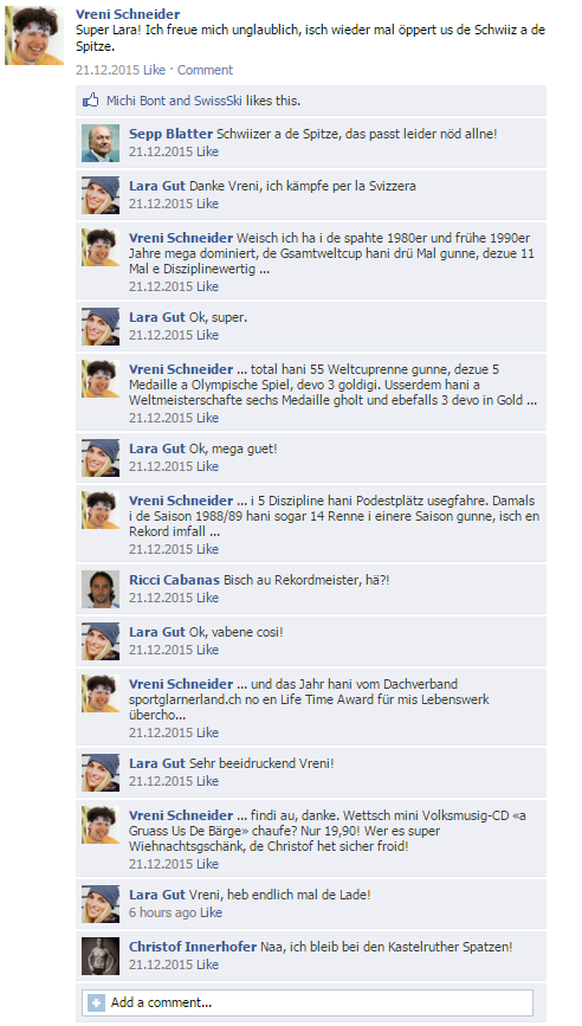Like the main post by Vreni Schneider
Image resolution: width=582 pixels, height=1026 pixels.
(x=155, y=70)
